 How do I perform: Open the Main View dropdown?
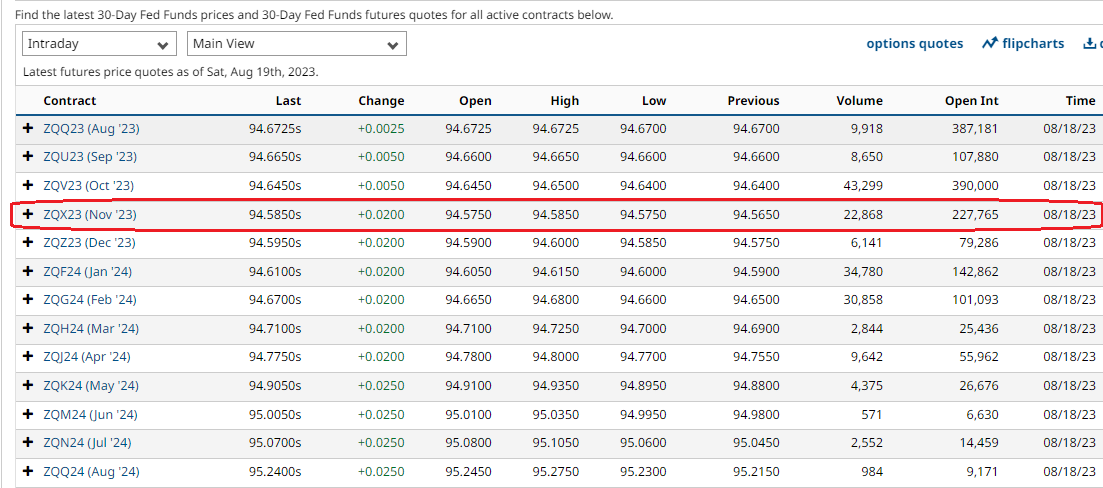296,44
